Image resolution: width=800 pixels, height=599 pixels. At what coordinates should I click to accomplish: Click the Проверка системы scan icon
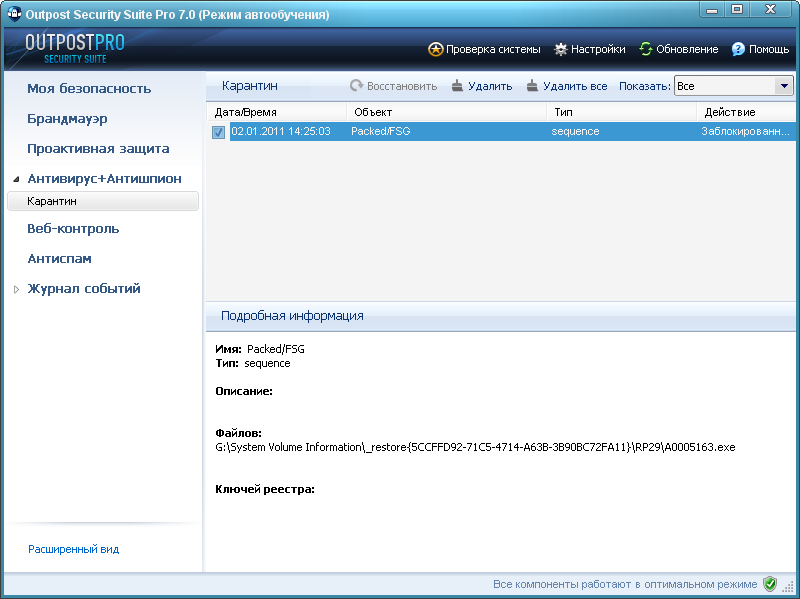click(x=435, y=49)
